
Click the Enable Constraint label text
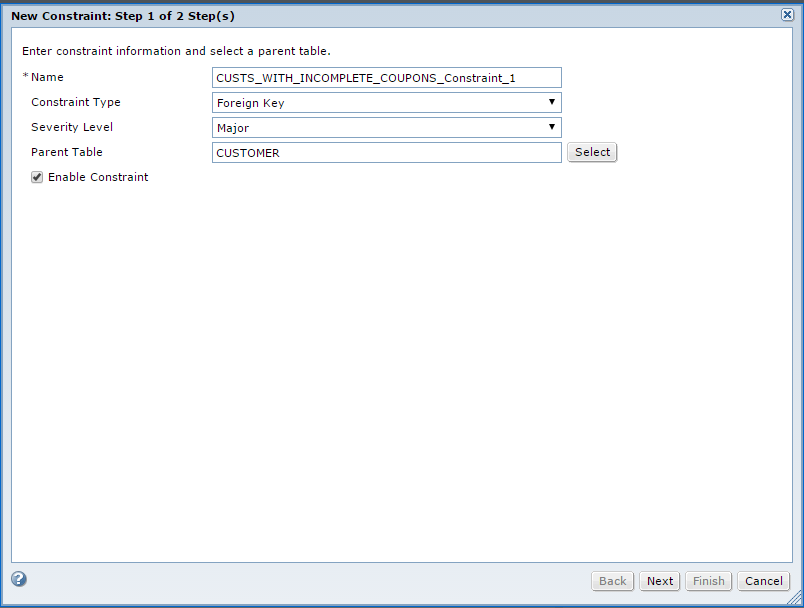98,177
